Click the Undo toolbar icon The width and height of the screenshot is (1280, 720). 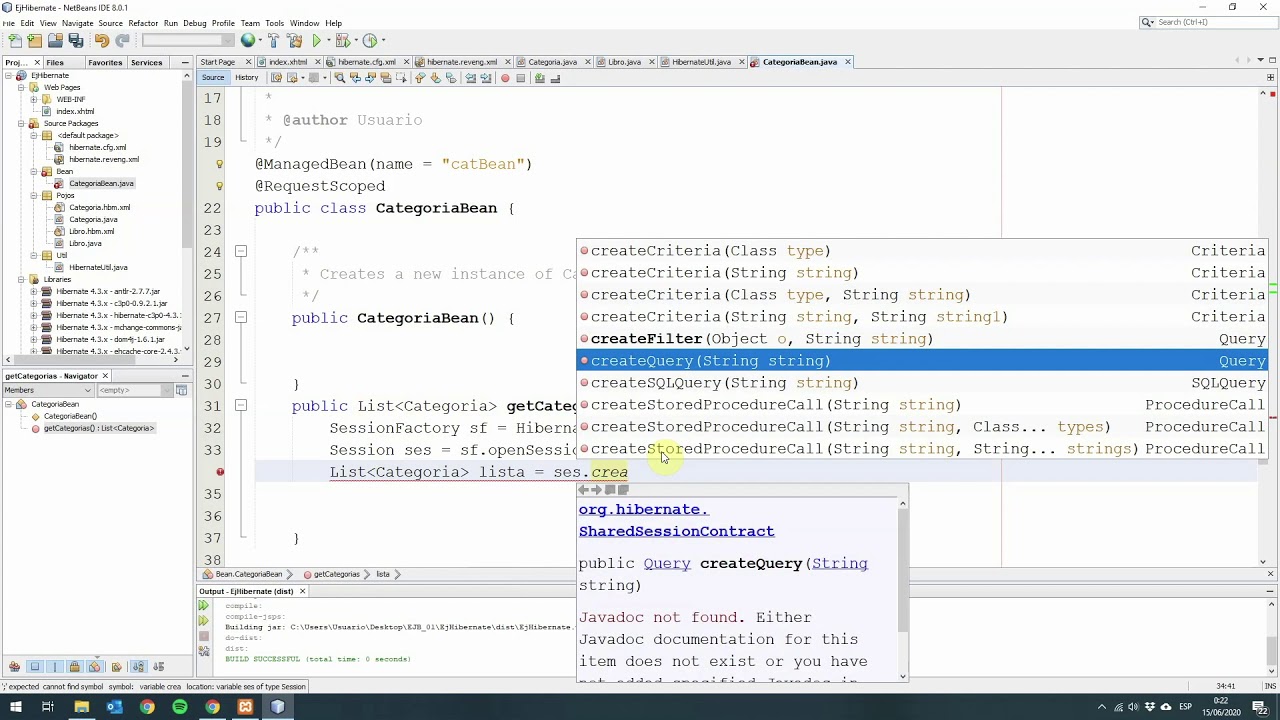102,41
